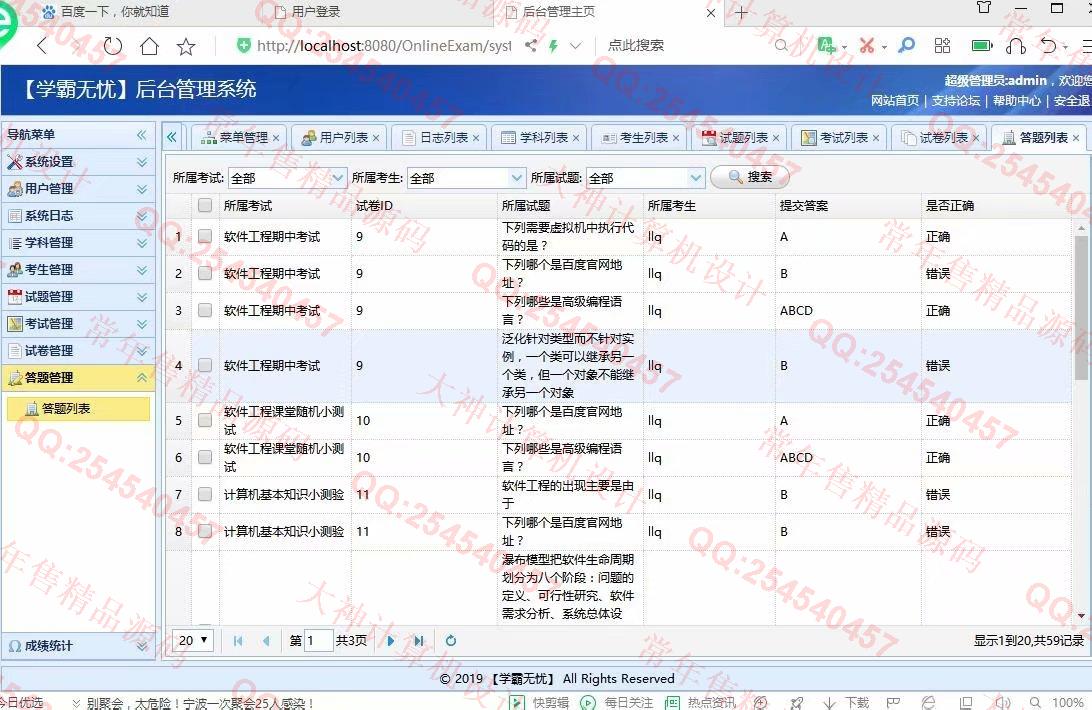Close the 菜单管理 tab

(276, 138)
